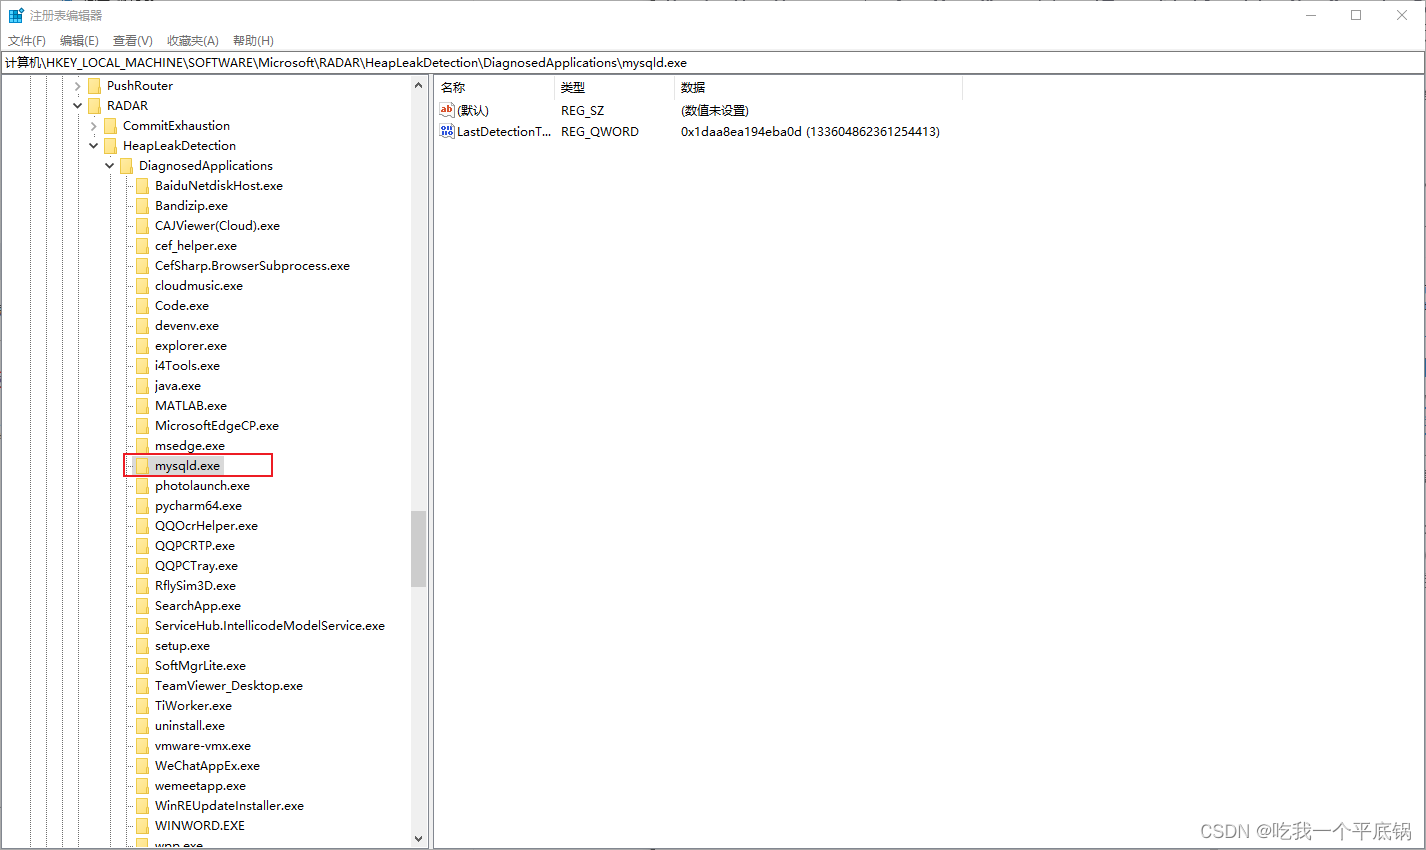Open the 编辑(E) menu
This screenshot has height=850, width=1426.
[x=79, y=41]
